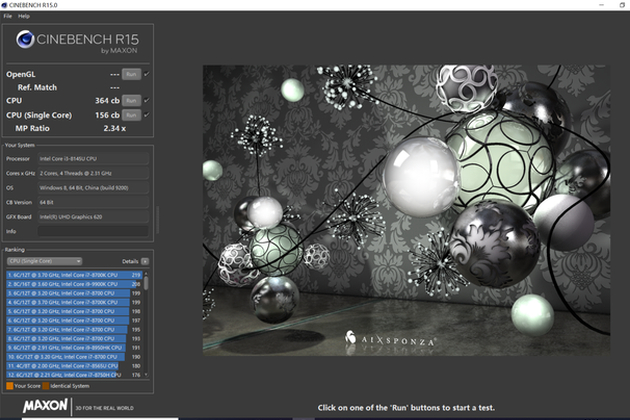Select rank 12 i7-8750H entry

coord(74,375)
